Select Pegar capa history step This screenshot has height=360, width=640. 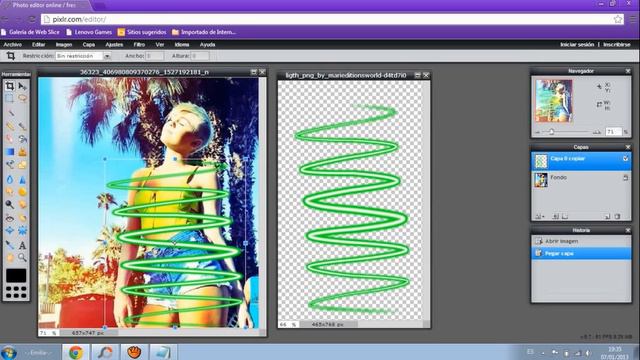(x=581, y=253)
